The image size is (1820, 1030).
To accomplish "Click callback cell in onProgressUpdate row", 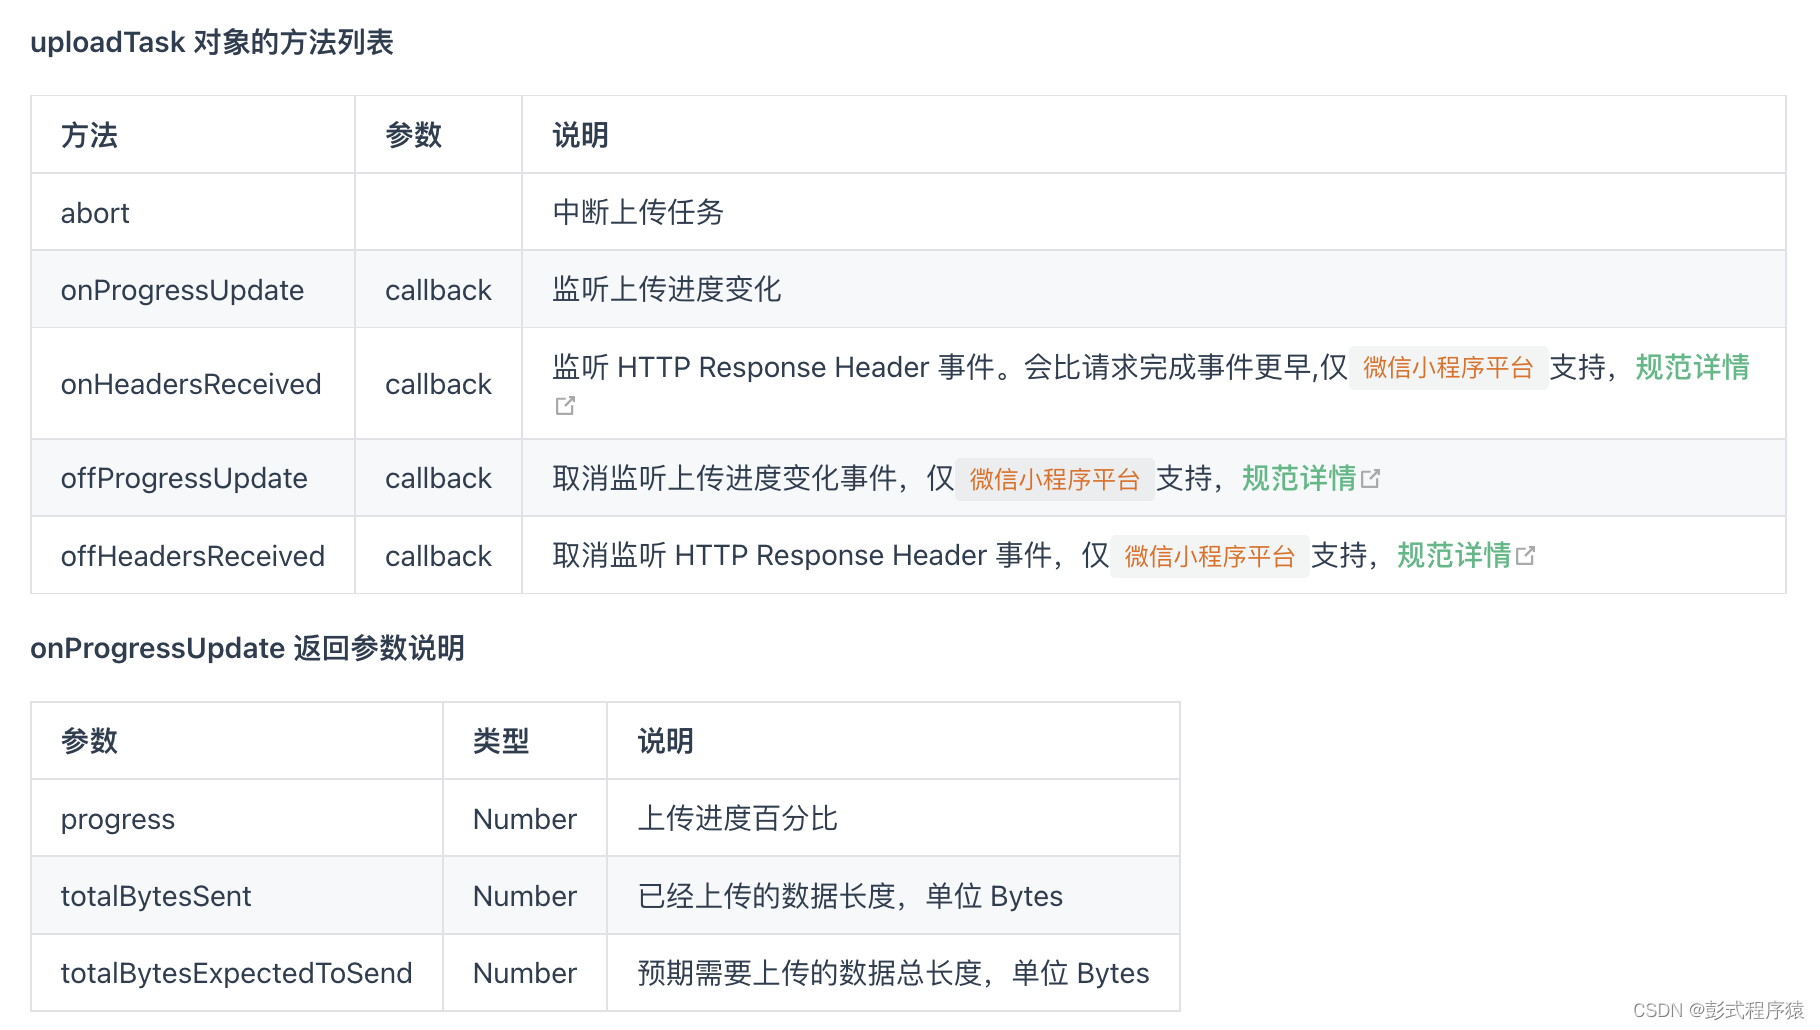I will click(x=438, y=290).
